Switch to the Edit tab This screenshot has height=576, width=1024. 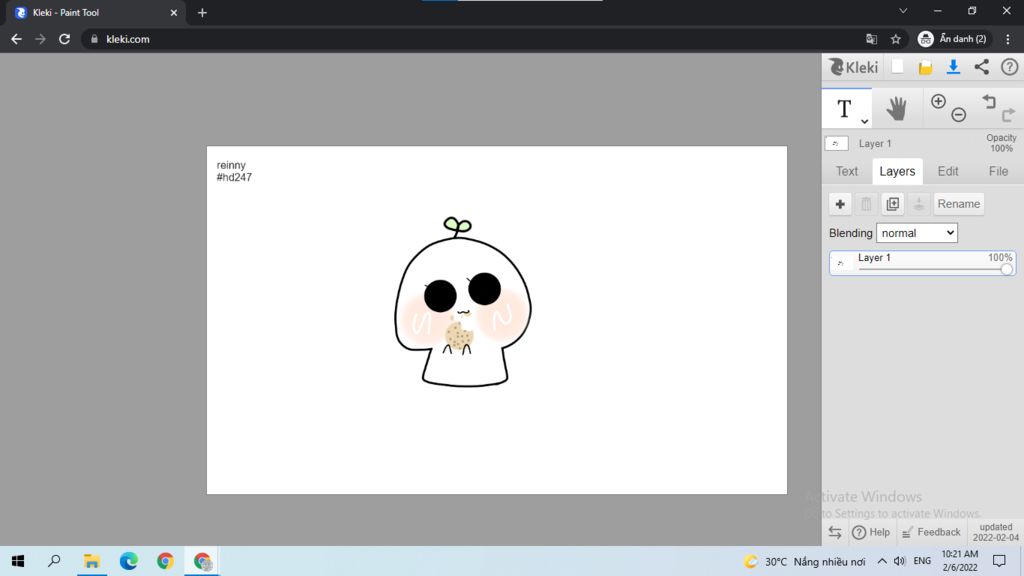pos(948,171)
